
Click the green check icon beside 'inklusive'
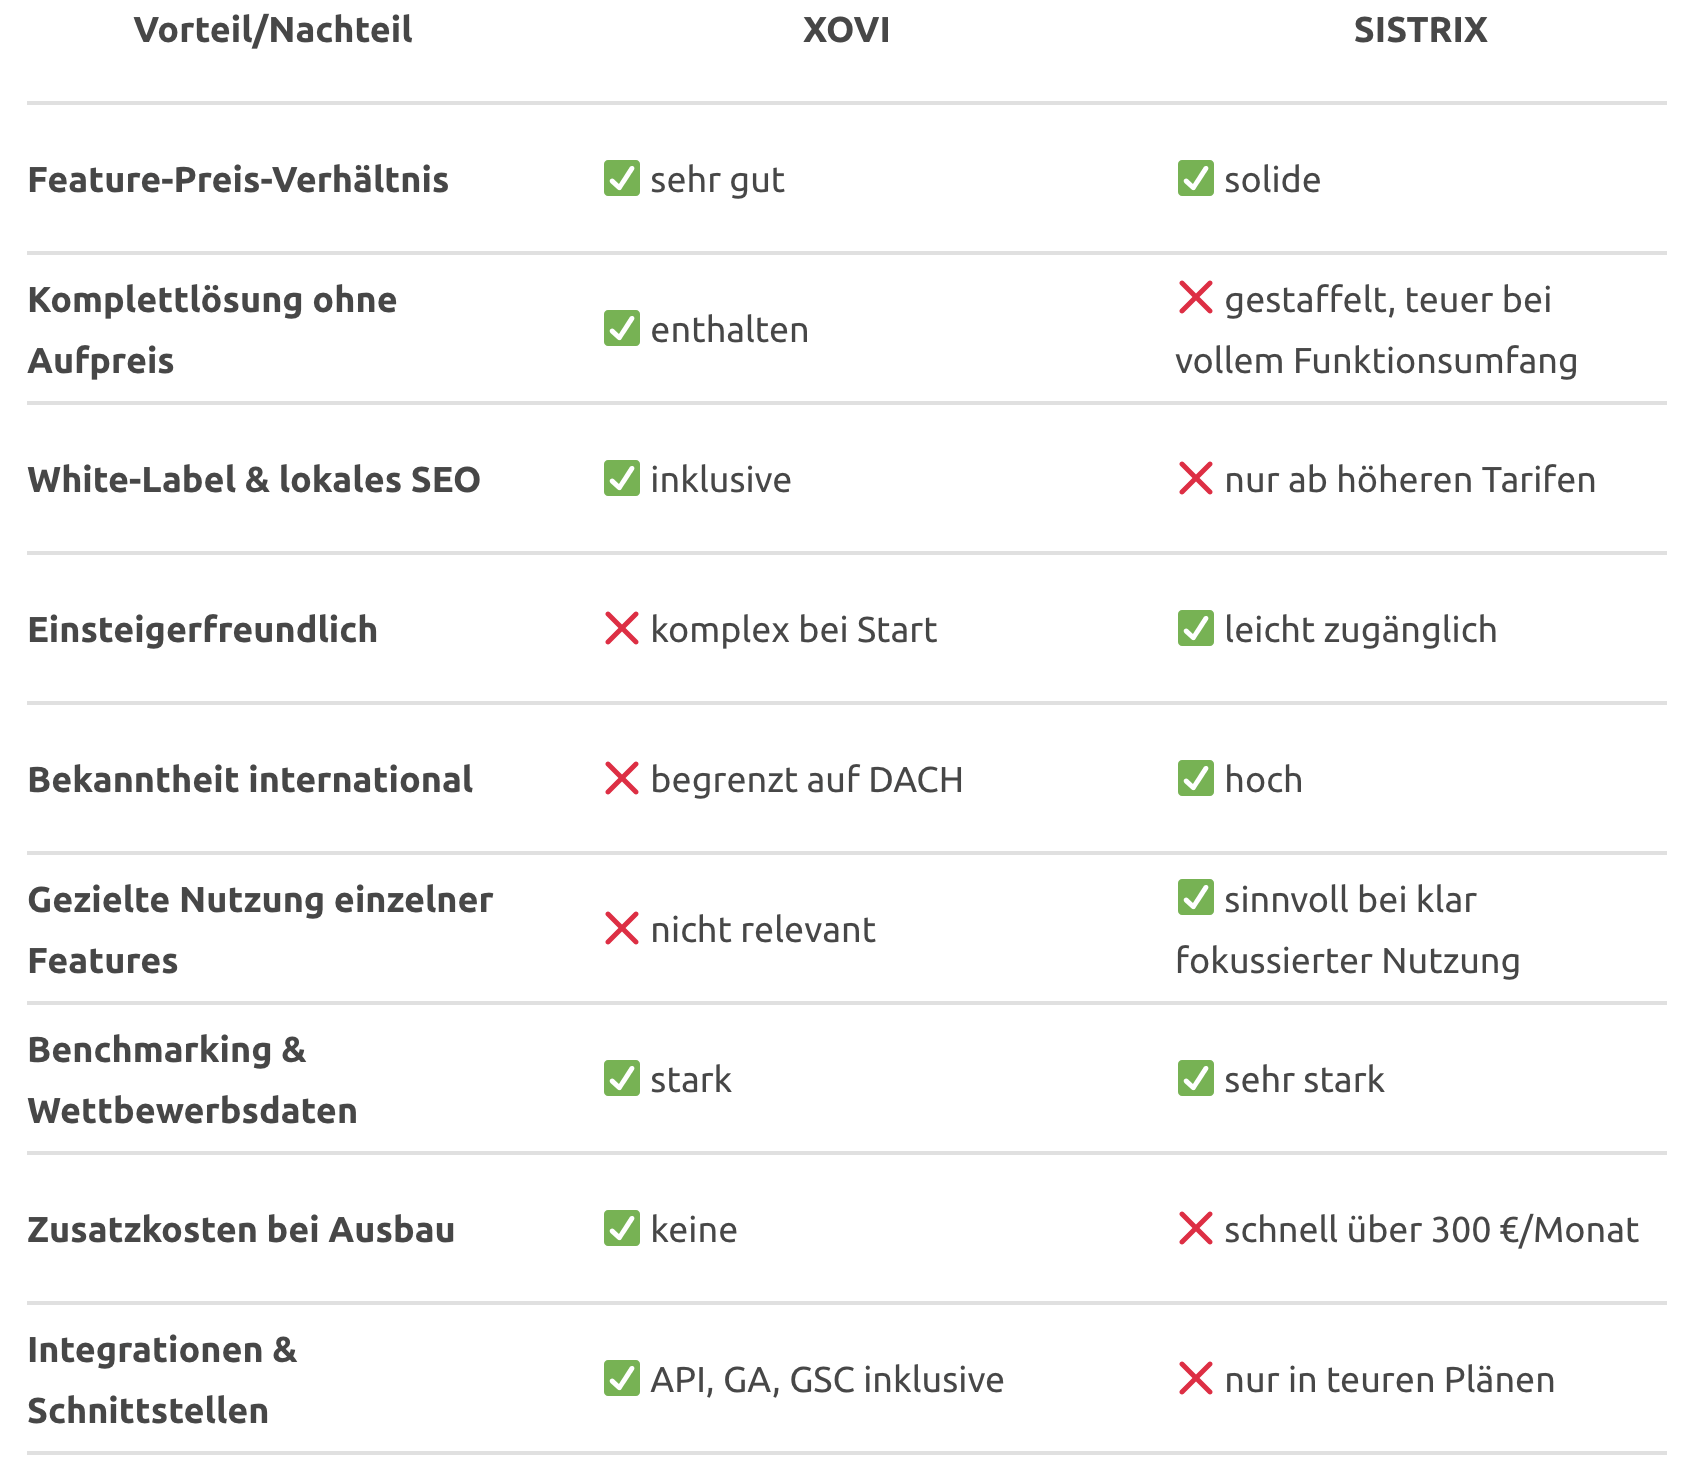click(x=621, y=478)
